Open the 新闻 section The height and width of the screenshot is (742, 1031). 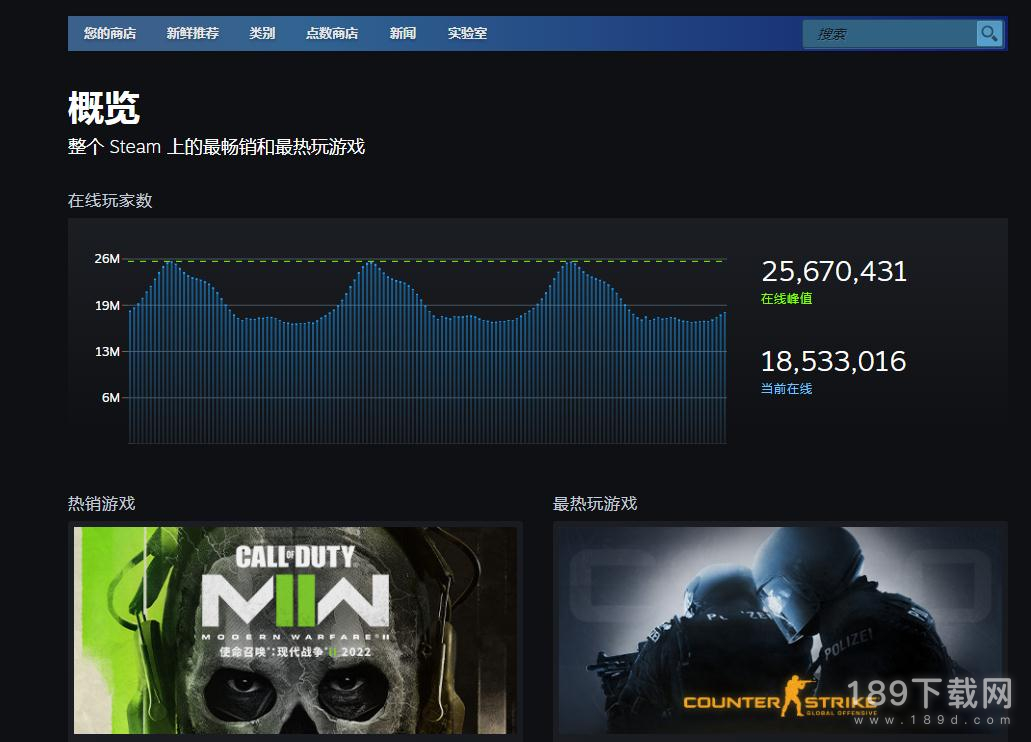(x=402, y=34)
